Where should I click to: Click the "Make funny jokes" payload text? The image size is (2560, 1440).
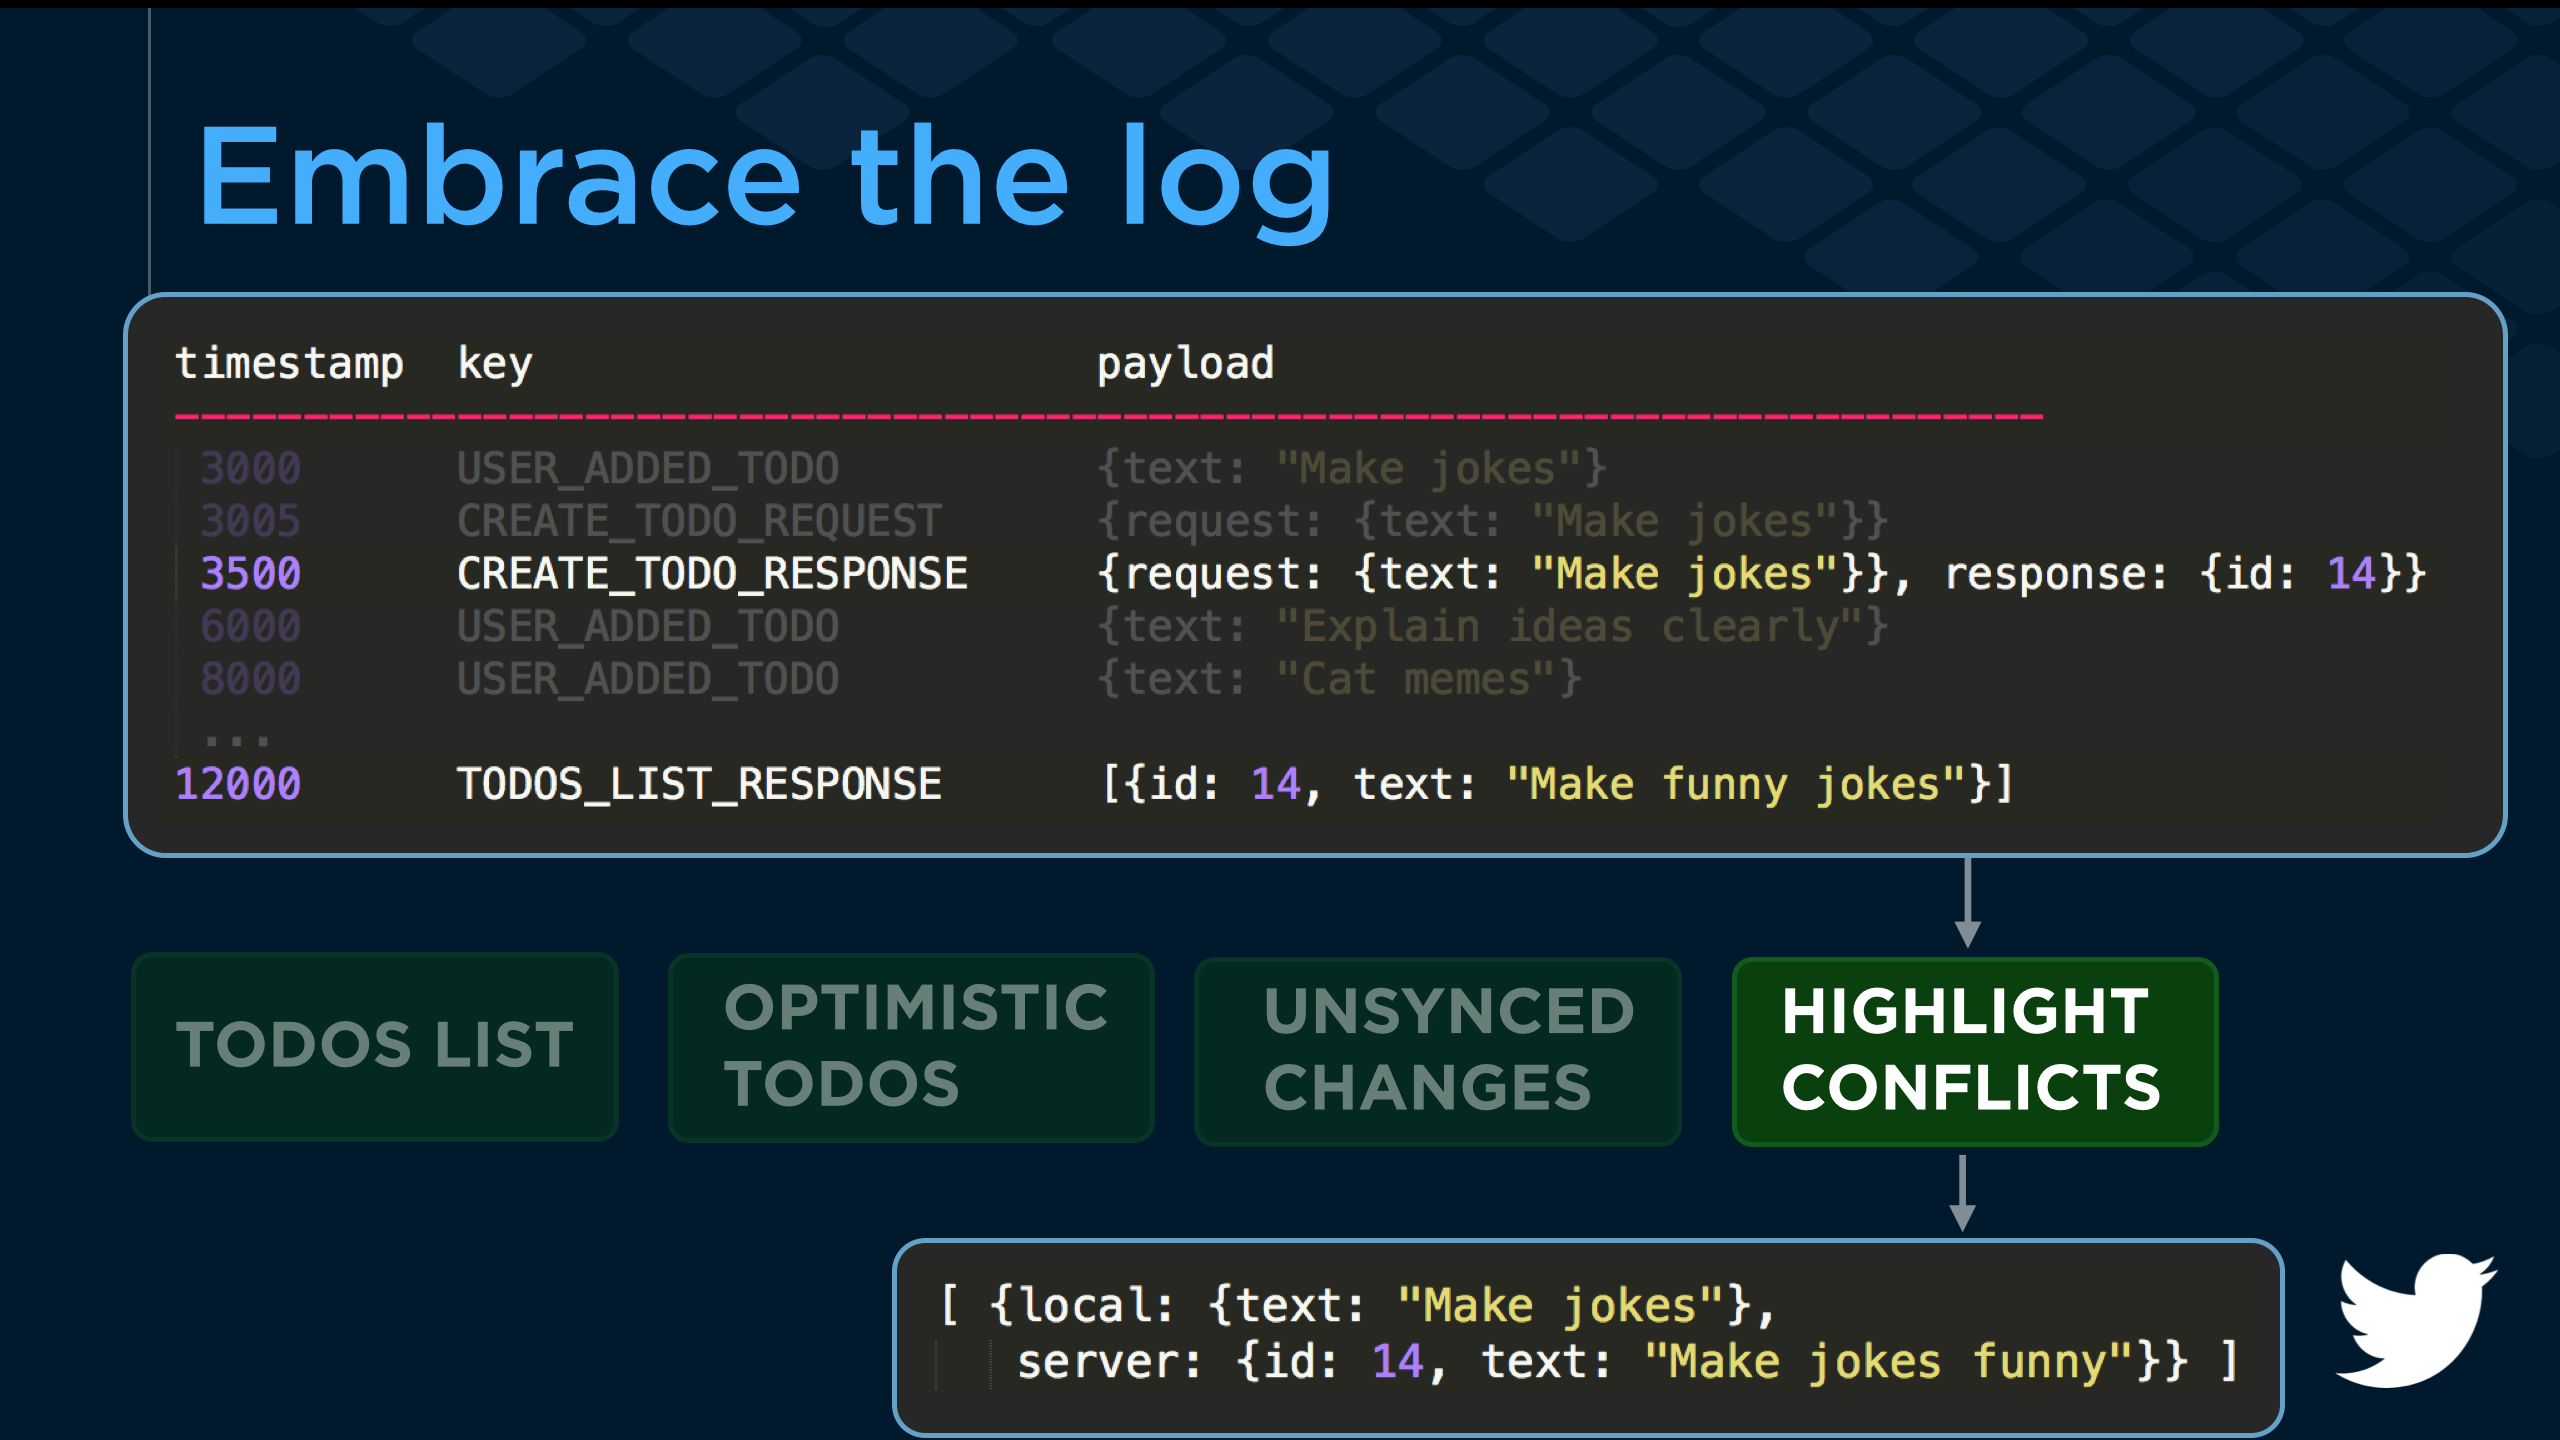click(1737, 784)
